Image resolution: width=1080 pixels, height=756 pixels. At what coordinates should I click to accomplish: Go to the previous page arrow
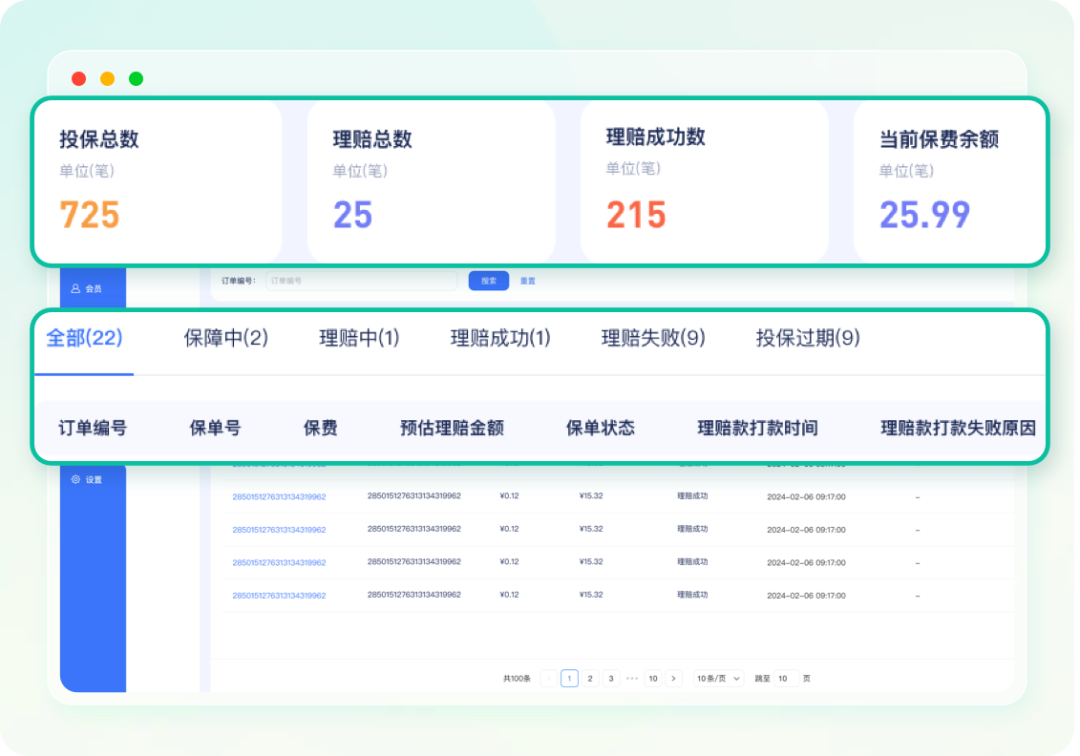[549, 678]
